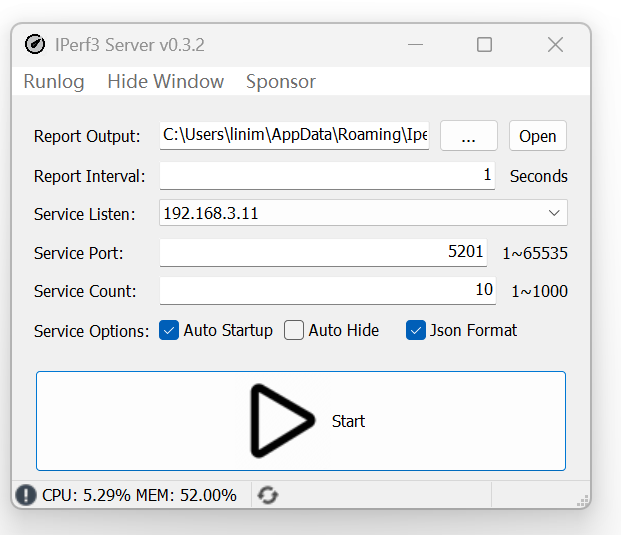Click the Open report button
Screen dimensions: 621x535
(537, 137)
